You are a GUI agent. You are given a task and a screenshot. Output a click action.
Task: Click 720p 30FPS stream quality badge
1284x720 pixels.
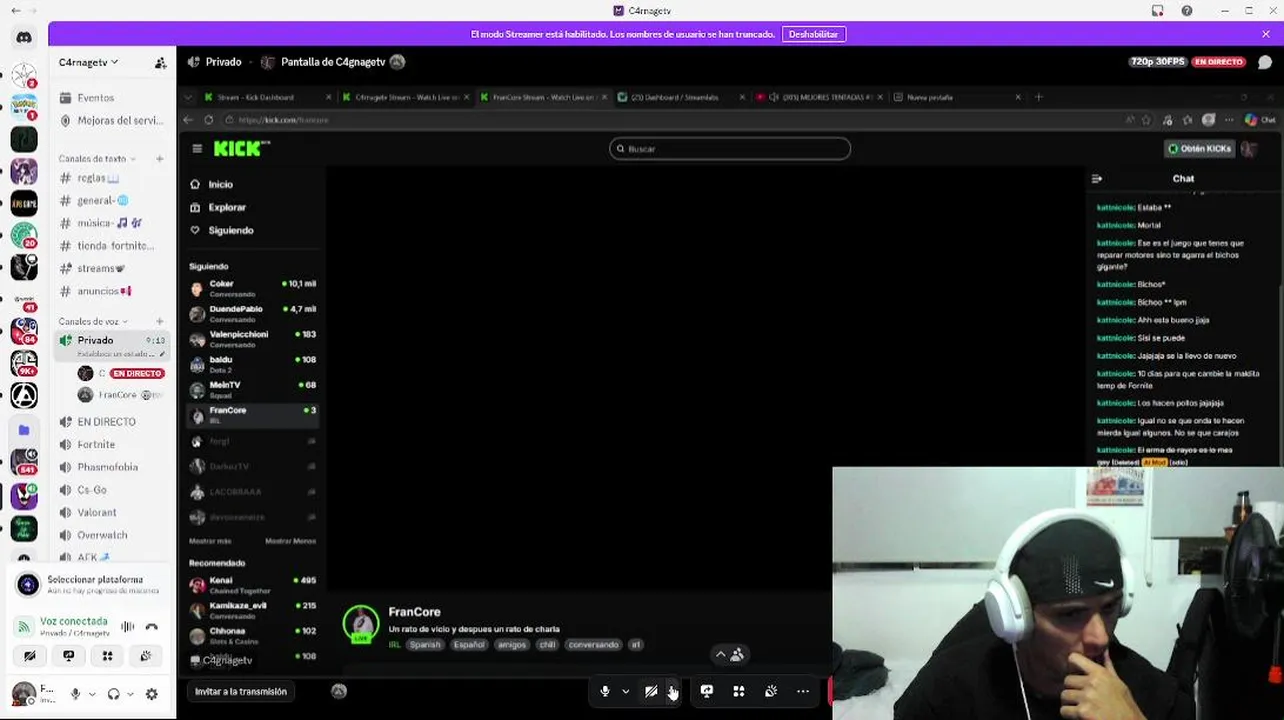pos(1157,62)
